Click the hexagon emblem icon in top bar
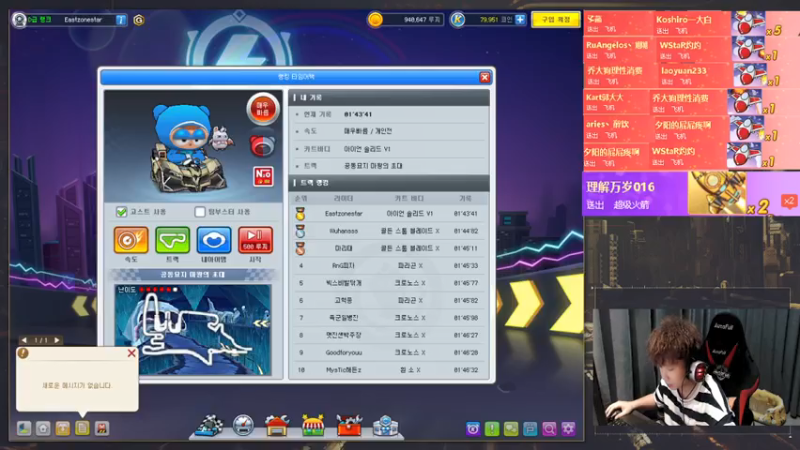 pyautogui.click(x=138, y=20)
